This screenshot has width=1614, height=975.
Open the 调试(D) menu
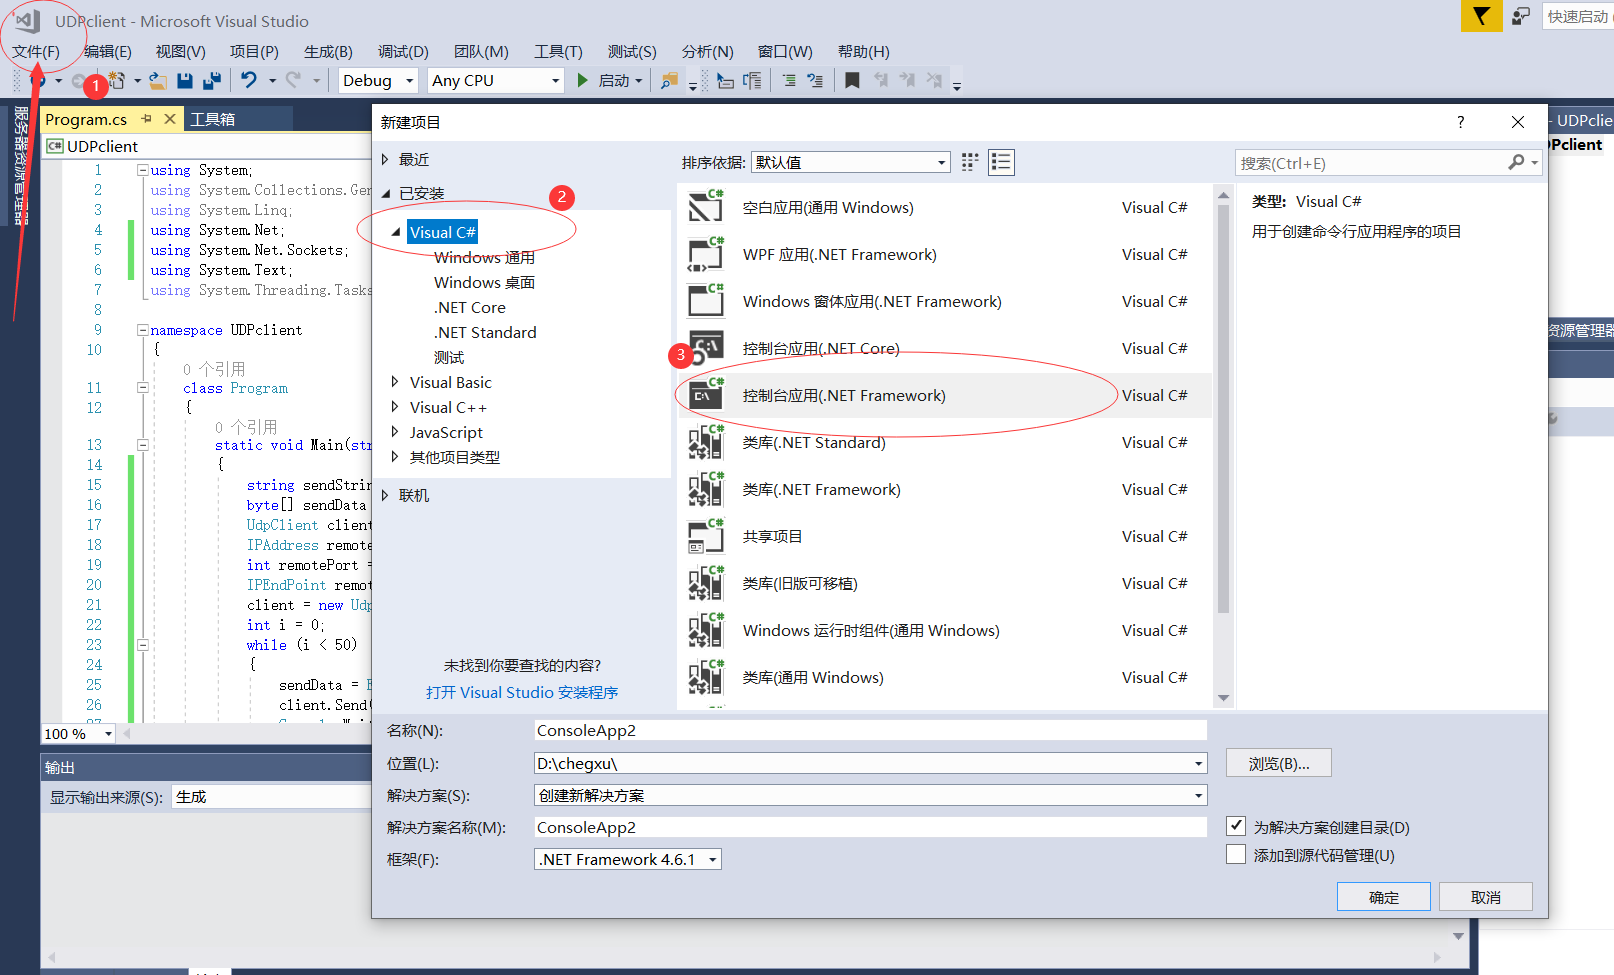point(403,51)
